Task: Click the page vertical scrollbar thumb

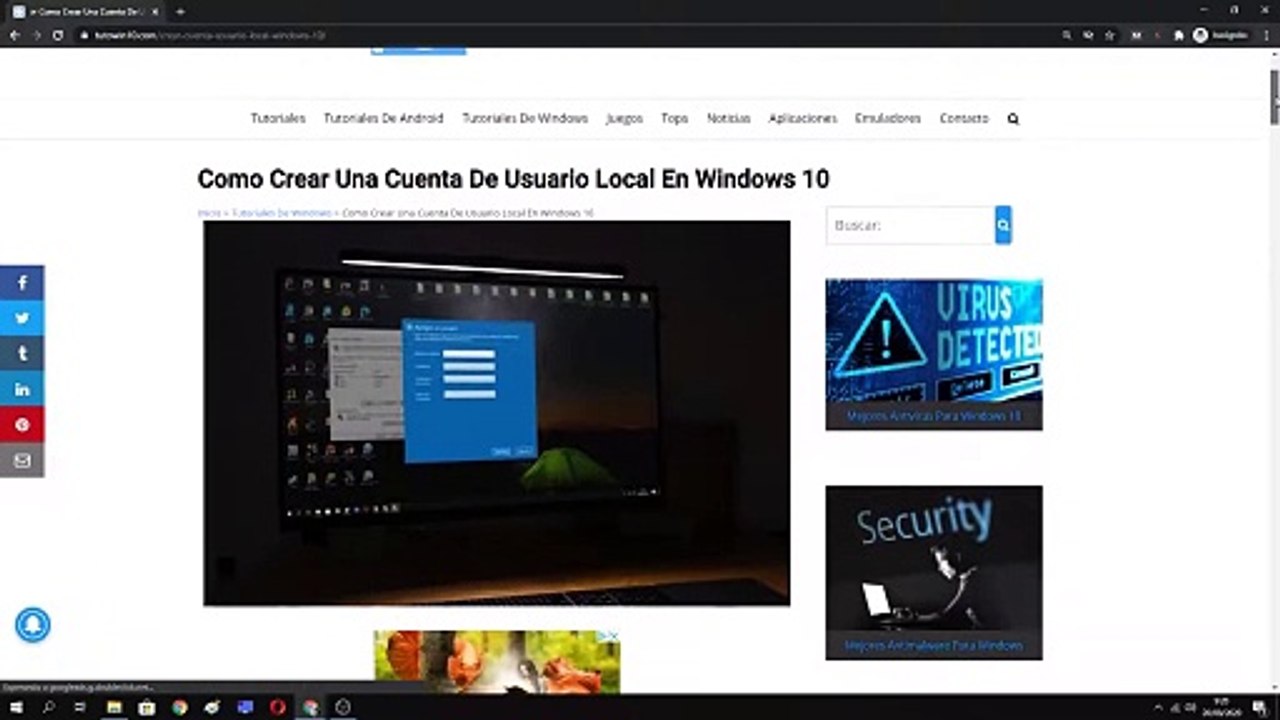Action: click(1274, 97)
